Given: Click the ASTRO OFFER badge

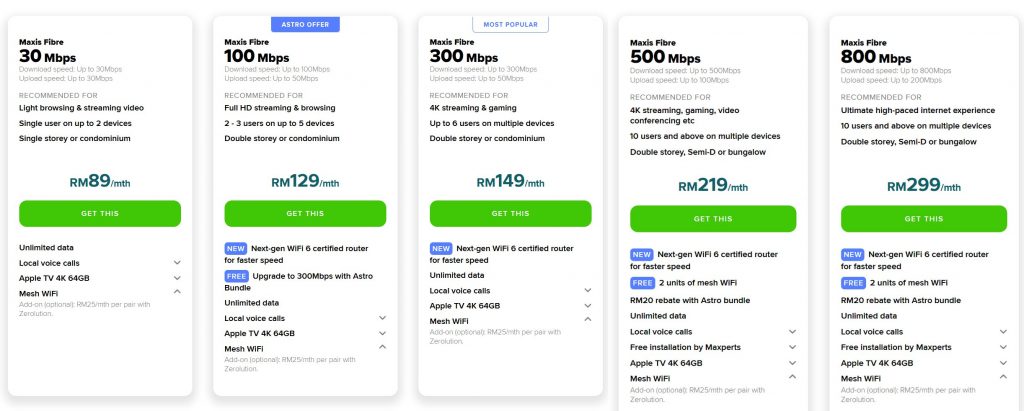Looking at the screenshot, I should pyautogui.click(x=305, y=24).
